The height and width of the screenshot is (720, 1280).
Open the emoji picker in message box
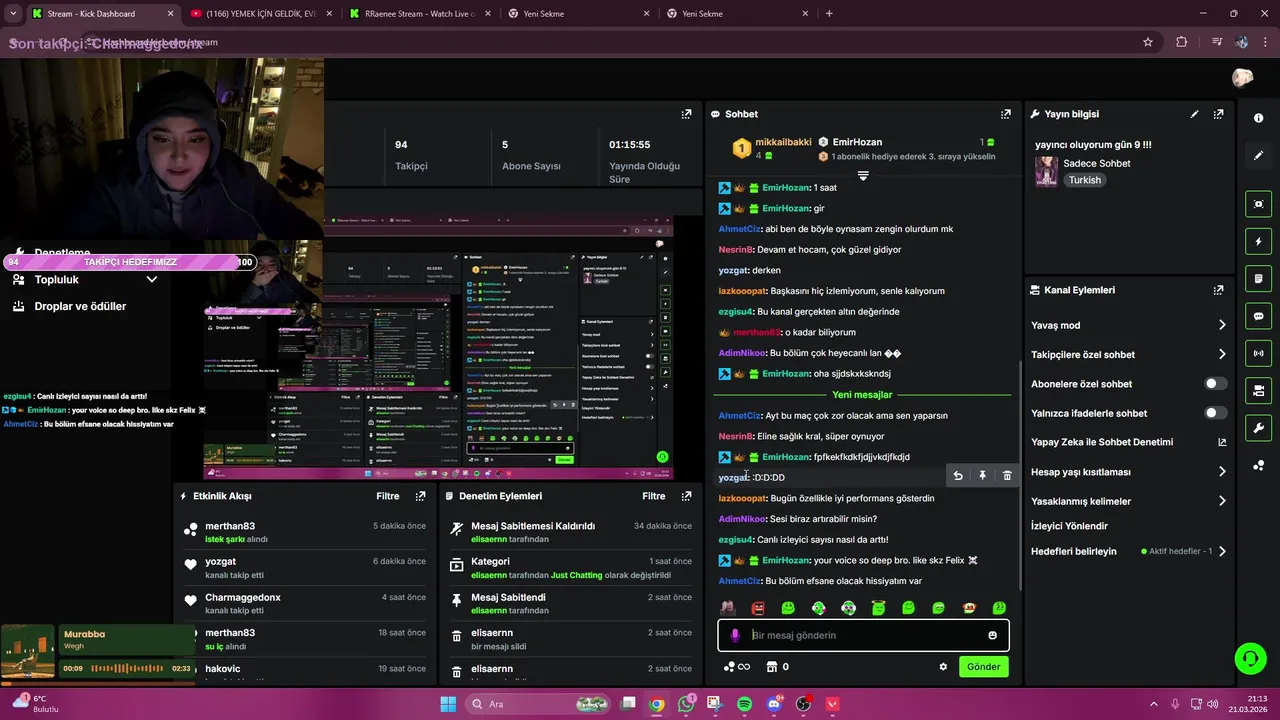point(992,635)
